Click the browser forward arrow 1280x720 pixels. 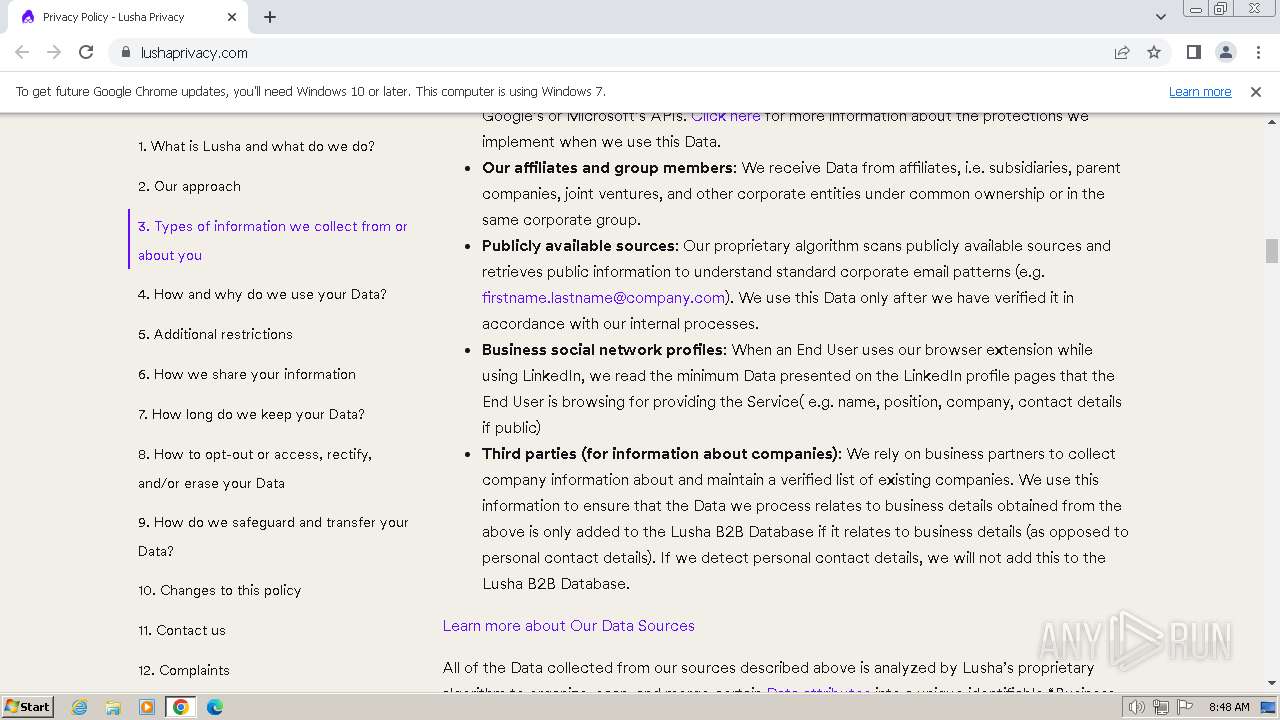54,52
